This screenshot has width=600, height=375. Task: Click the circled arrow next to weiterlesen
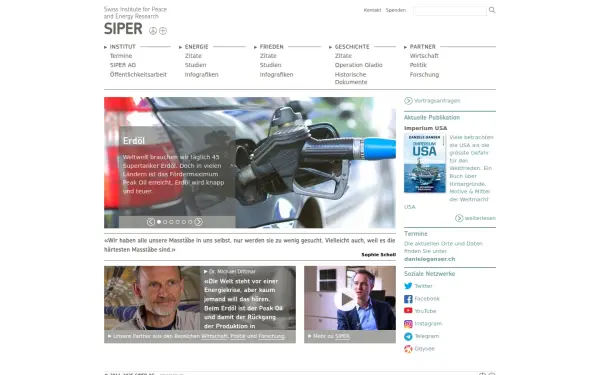click(x=459, y=218)
